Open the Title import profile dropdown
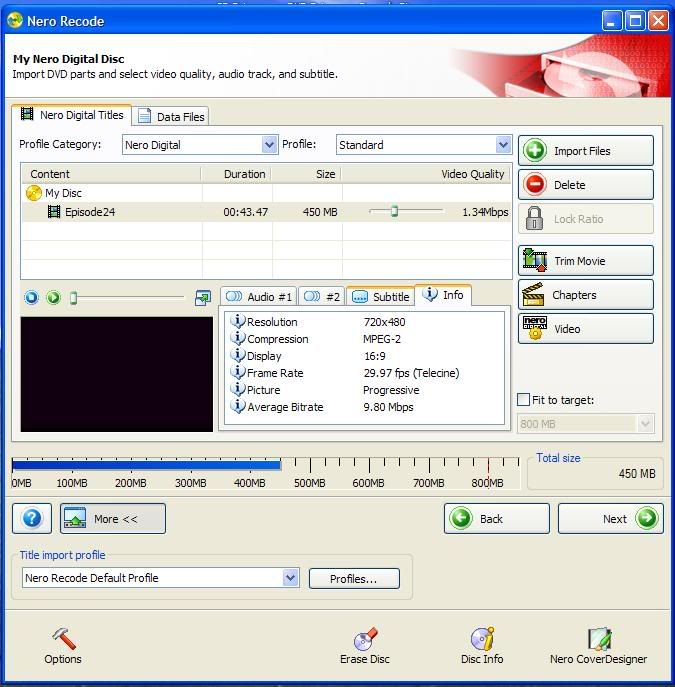 pyautogui.click(x=290, y=578)
